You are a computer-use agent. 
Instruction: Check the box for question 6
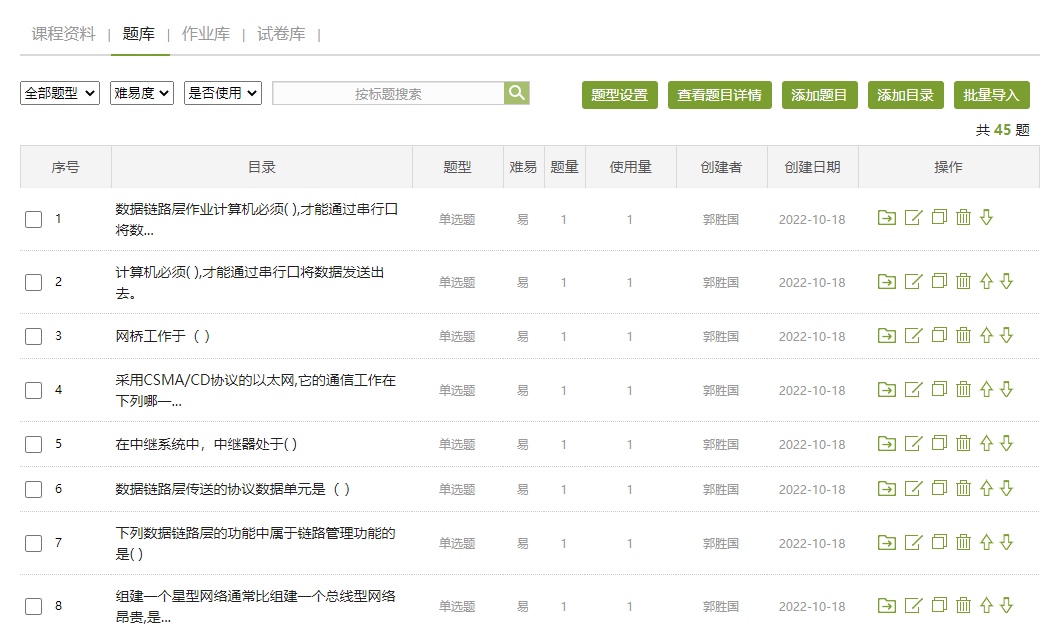pyautogui.click(x=33, y=489)
